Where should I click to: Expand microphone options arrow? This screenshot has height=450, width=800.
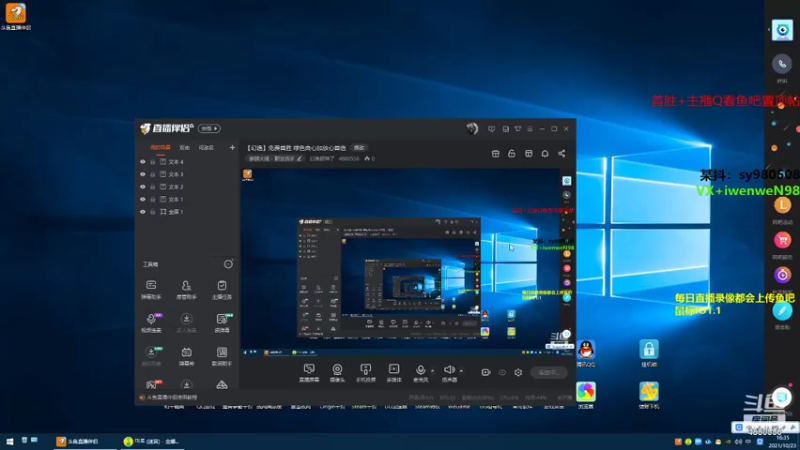point(432,370)
